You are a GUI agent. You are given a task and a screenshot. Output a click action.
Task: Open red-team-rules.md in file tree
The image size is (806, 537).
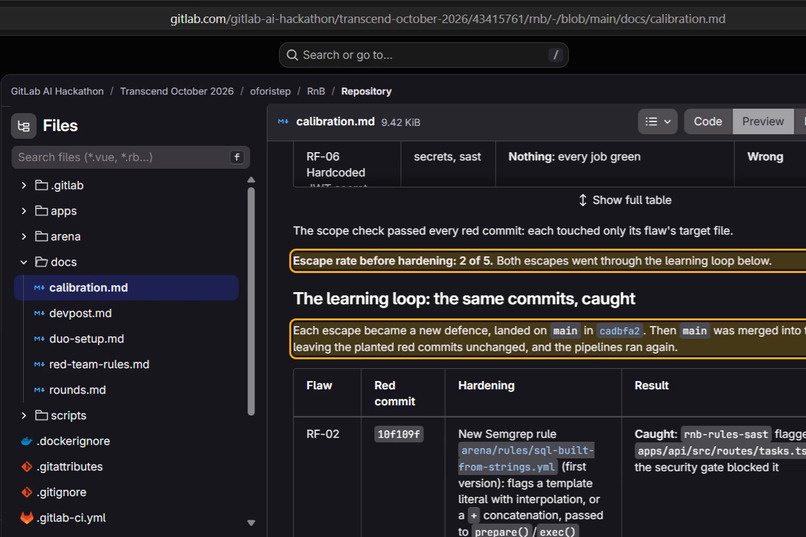(x=99, y=364)
